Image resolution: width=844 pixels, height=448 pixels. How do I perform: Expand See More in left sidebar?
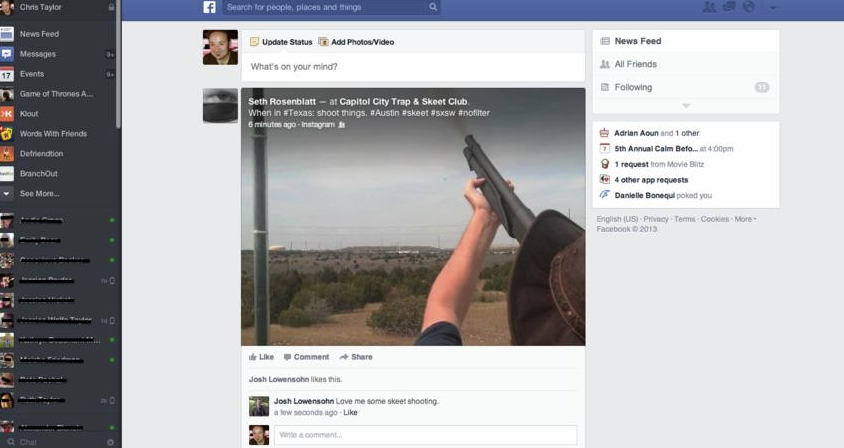click(x=39, y=193)
